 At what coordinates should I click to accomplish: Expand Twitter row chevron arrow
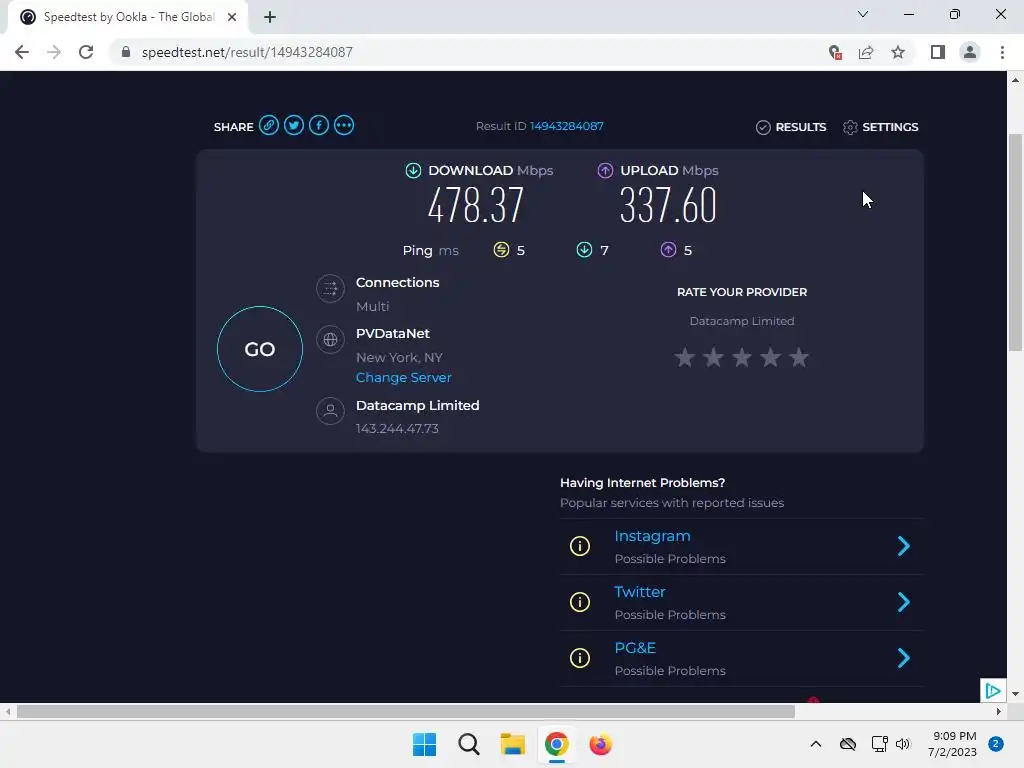[x=904, y=602]
